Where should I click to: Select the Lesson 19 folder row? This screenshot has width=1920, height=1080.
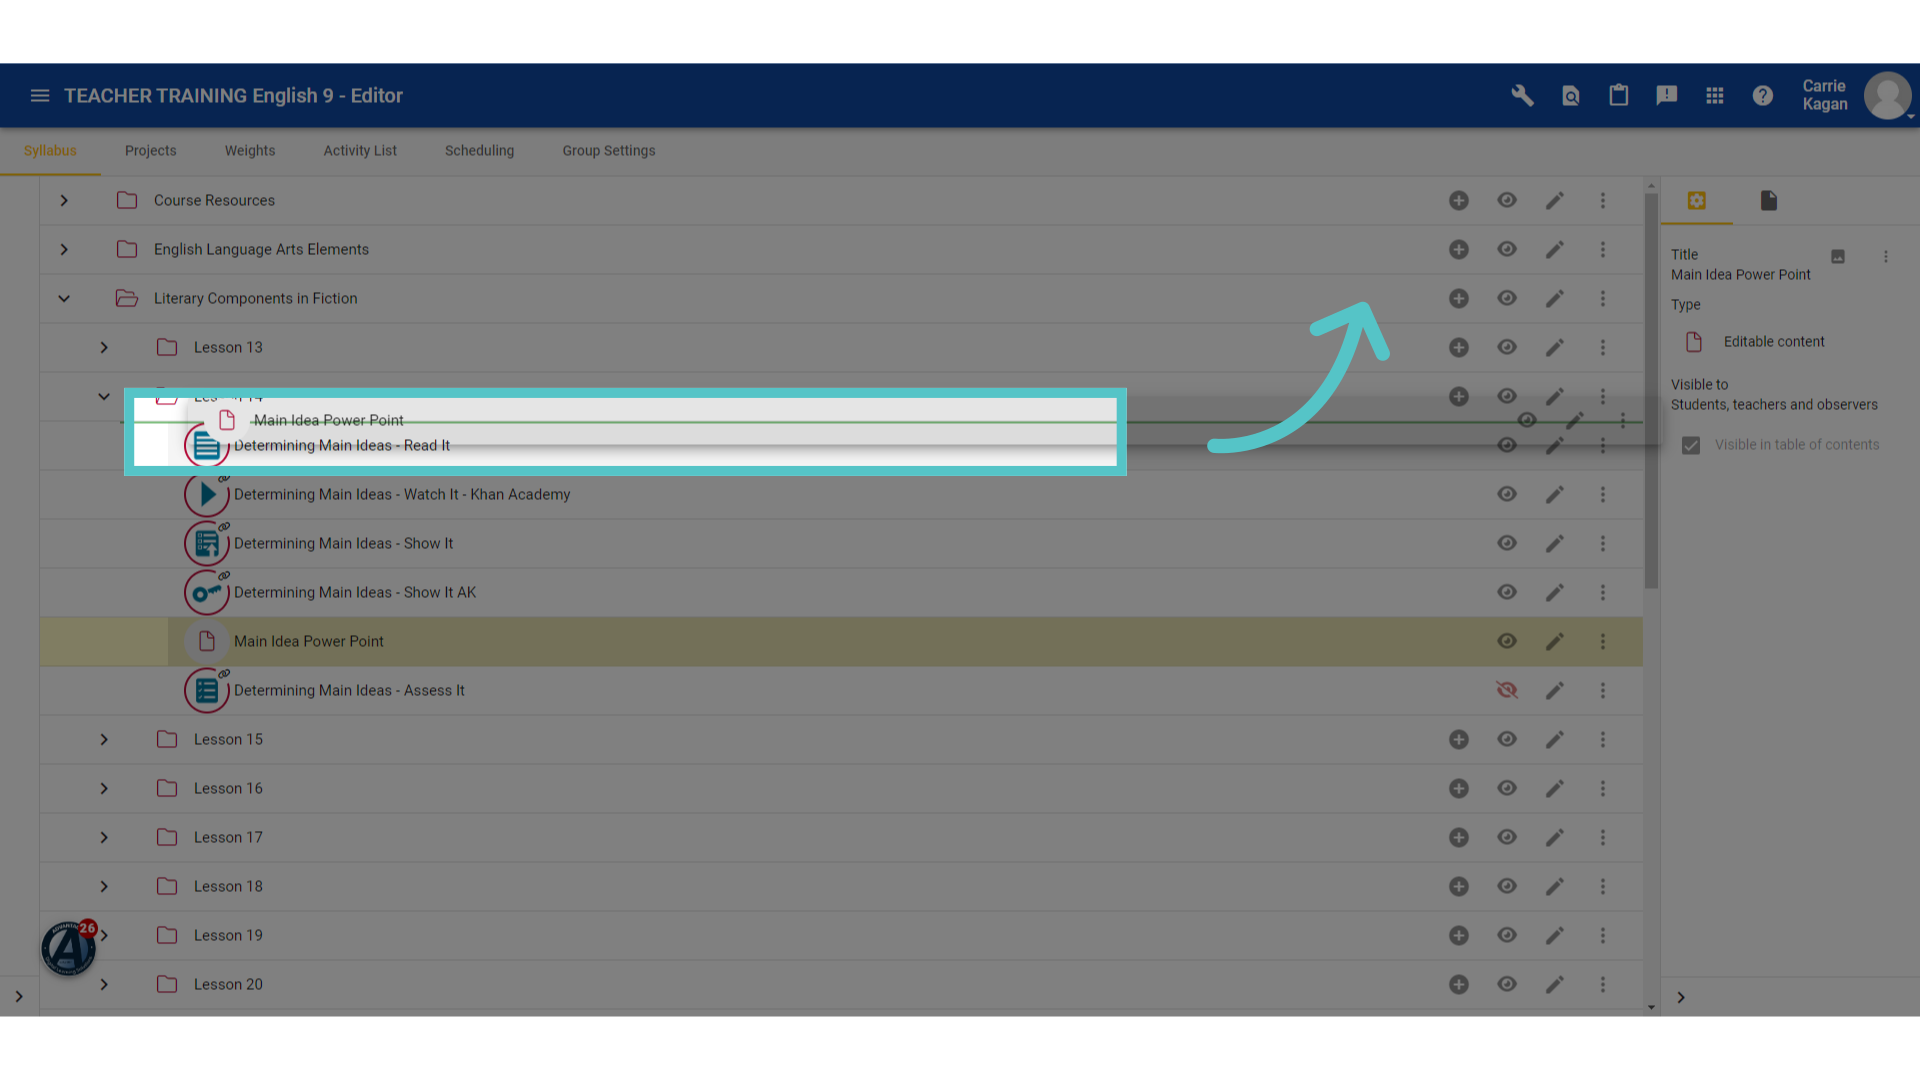(841, 936)
